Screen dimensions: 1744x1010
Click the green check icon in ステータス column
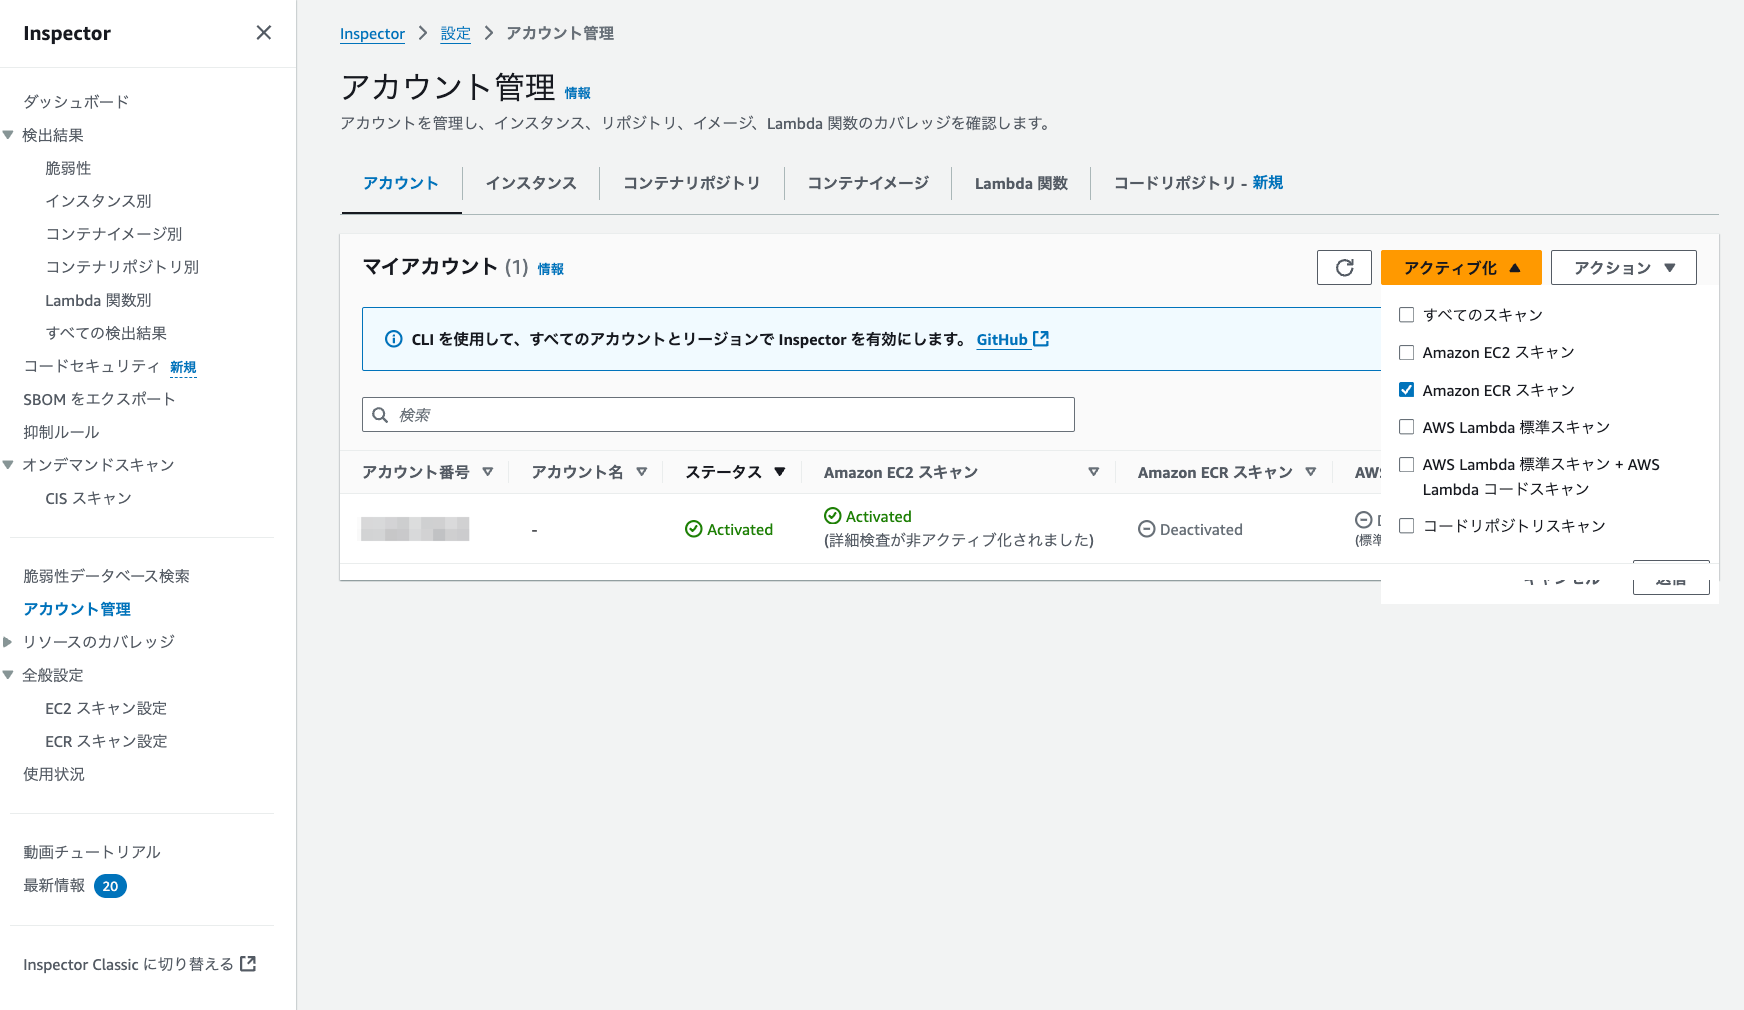point(693,529)
